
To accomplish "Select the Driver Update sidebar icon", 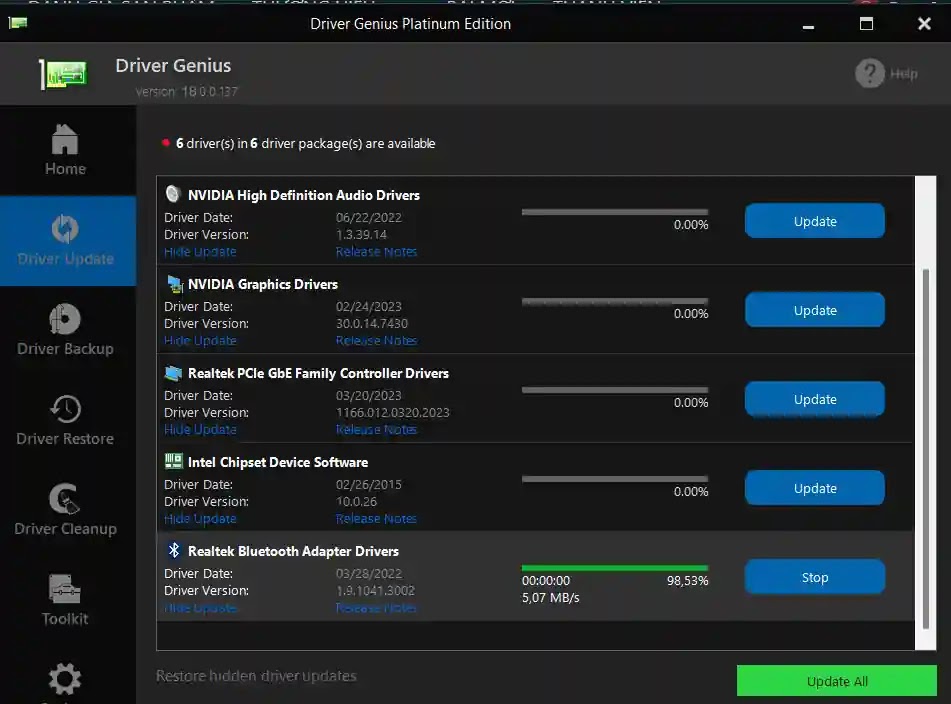I will coord(65,229).
